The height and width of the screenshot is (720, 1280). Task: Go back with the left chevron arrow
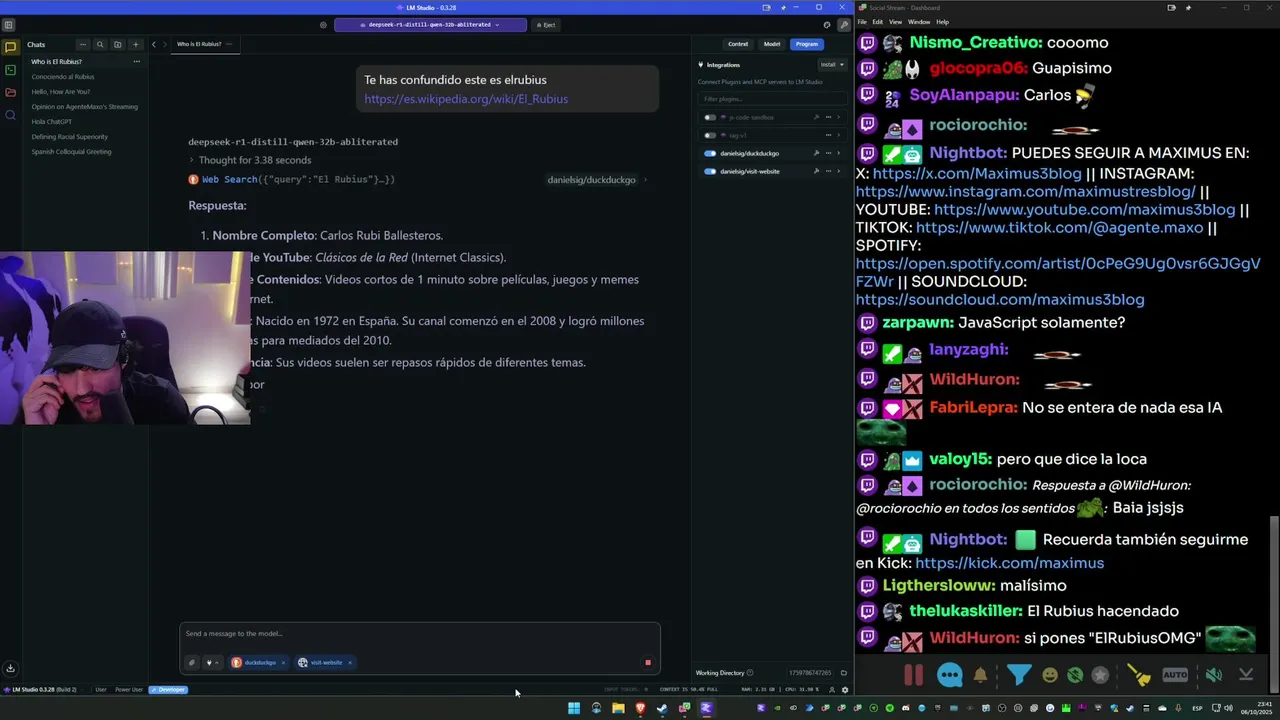point(154,44)
